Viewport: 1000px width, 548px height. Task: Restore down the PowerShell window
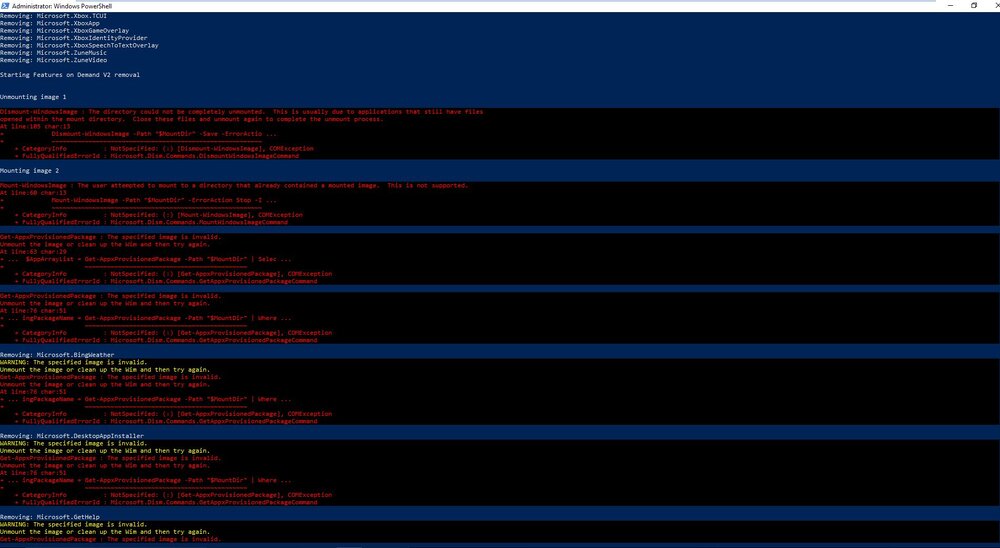pyautogui.click(x=974, y=6)
